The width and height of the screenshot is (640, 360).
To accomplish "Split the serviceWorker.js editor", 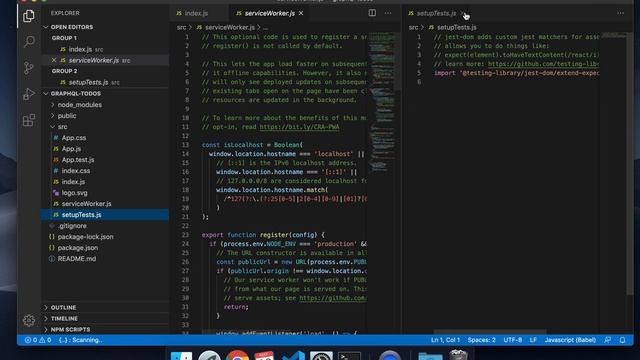I will (372, 13).
